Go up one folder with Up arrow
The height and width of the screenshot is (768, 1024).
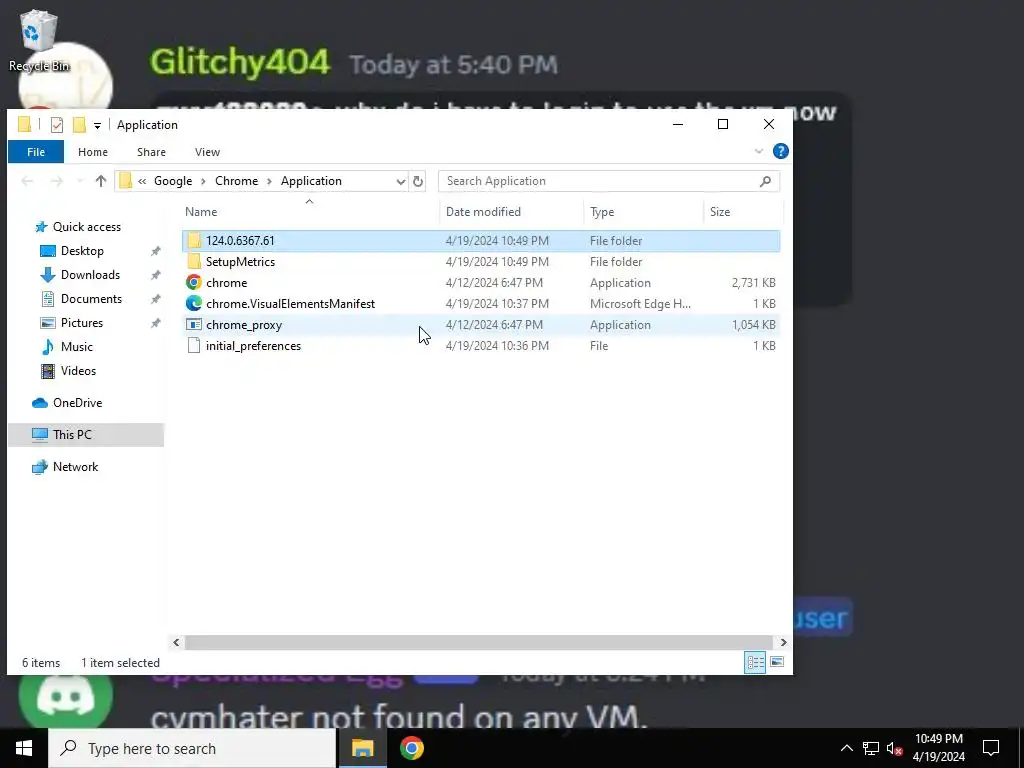[101, 181]
